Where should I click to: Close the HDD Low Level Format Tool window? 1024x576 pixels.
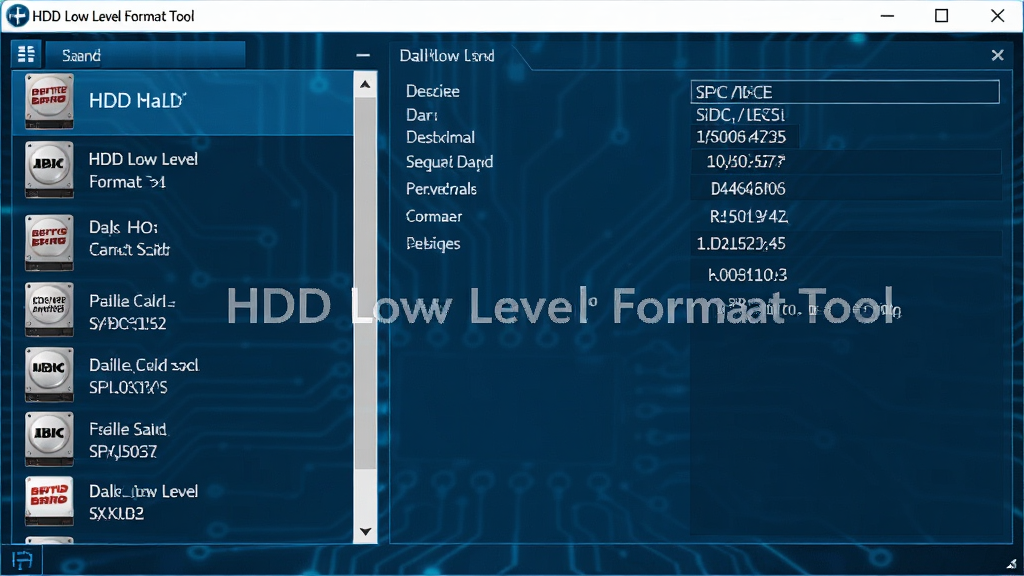coord(997,16)
